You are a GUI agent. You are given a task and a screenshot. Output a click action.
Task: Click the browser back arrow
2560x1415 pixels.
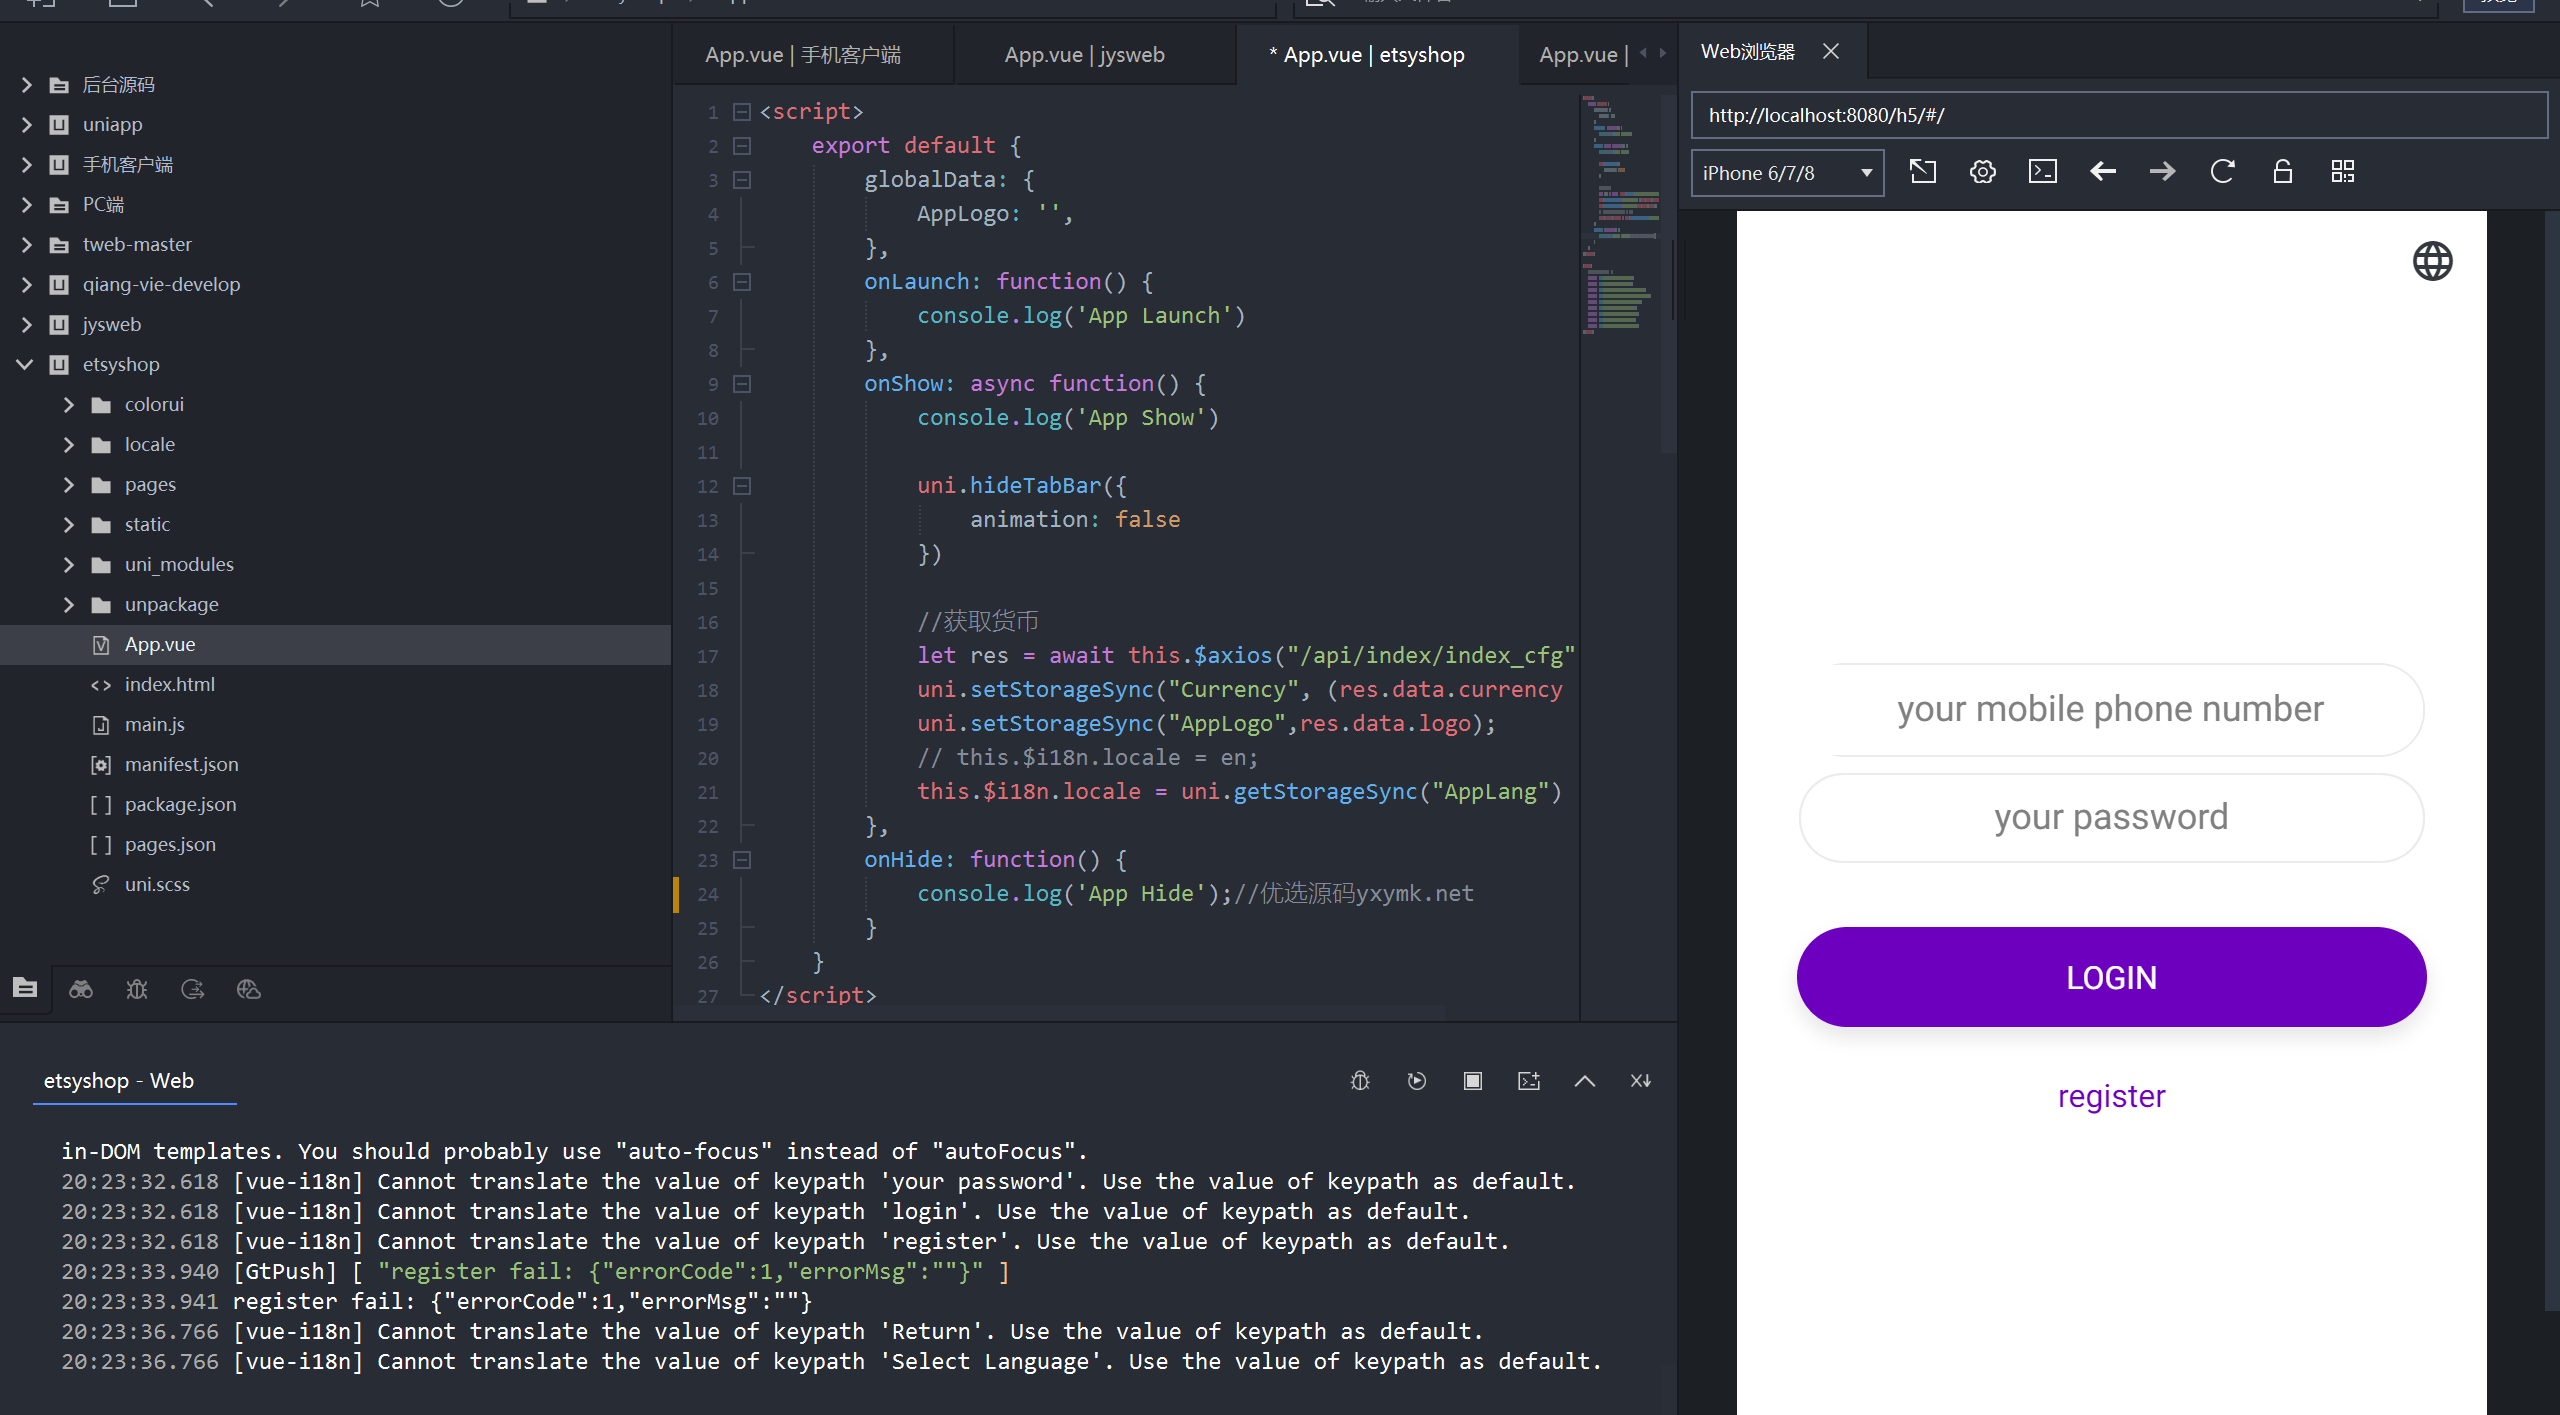[2102, 172]
